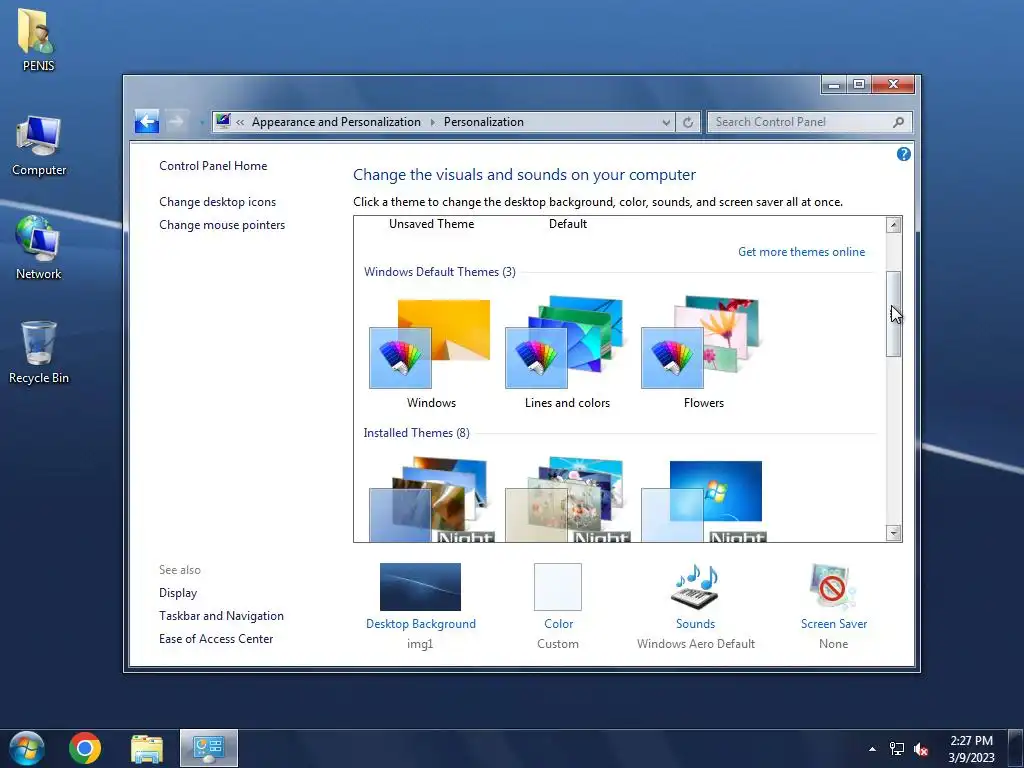
Task: Select the Windows theme
Action: click(431, 353)
